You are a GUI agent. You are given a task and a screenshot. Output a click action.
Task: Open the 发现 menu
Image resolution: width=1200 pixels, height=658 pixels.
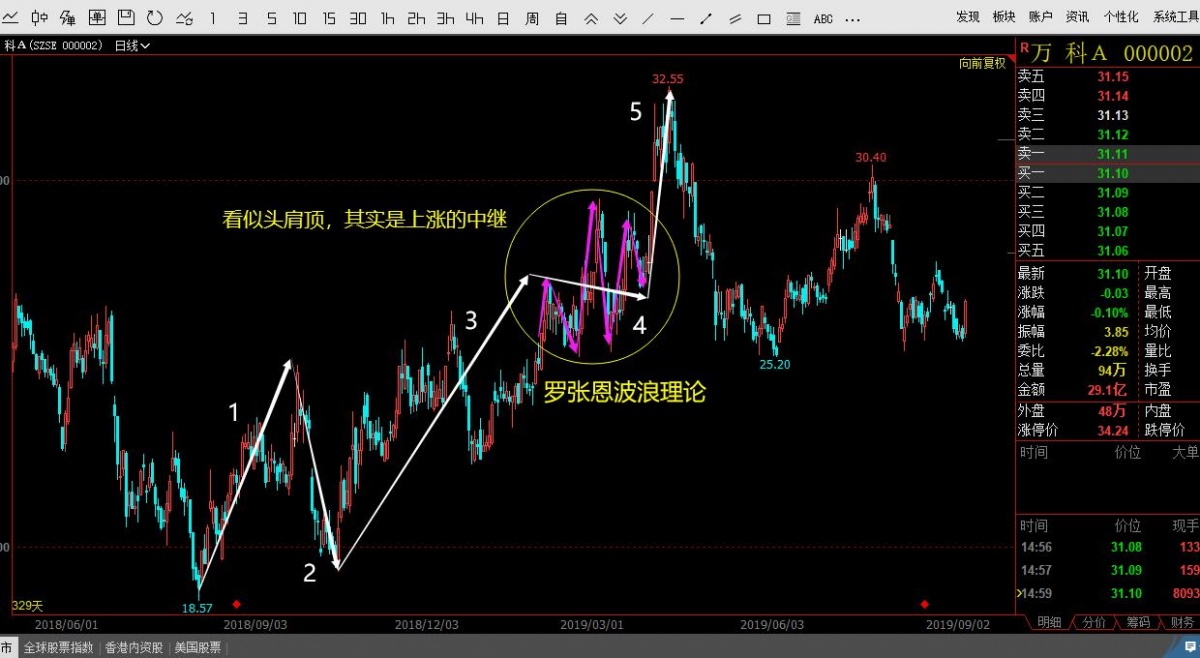[968, 17]
